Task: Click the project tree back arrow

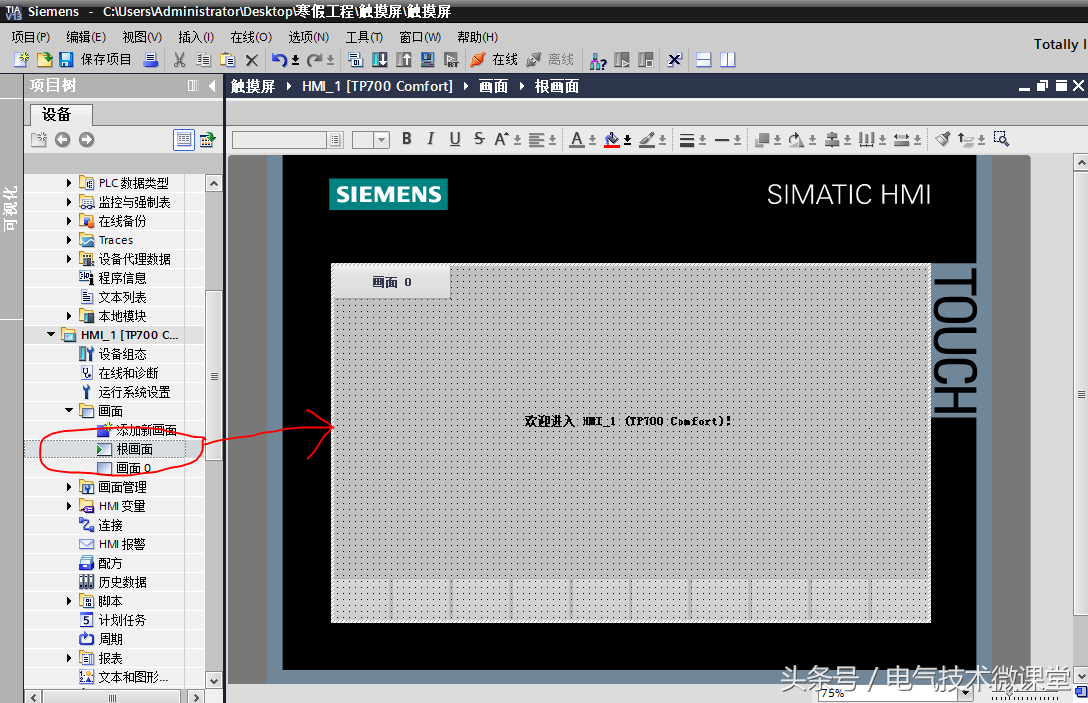Action: click(x=62, y=139)
